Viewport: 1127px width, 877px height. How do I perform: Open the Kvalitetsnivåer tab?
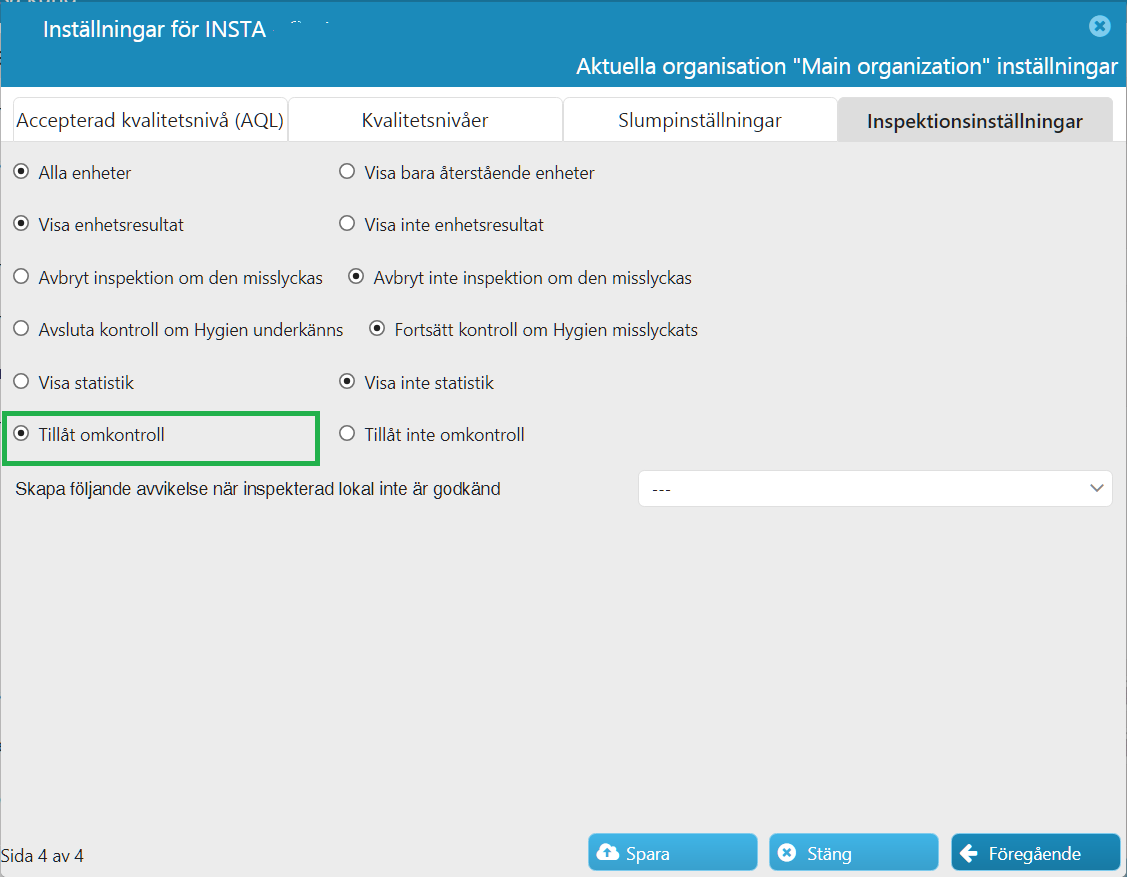pos(425,120)
